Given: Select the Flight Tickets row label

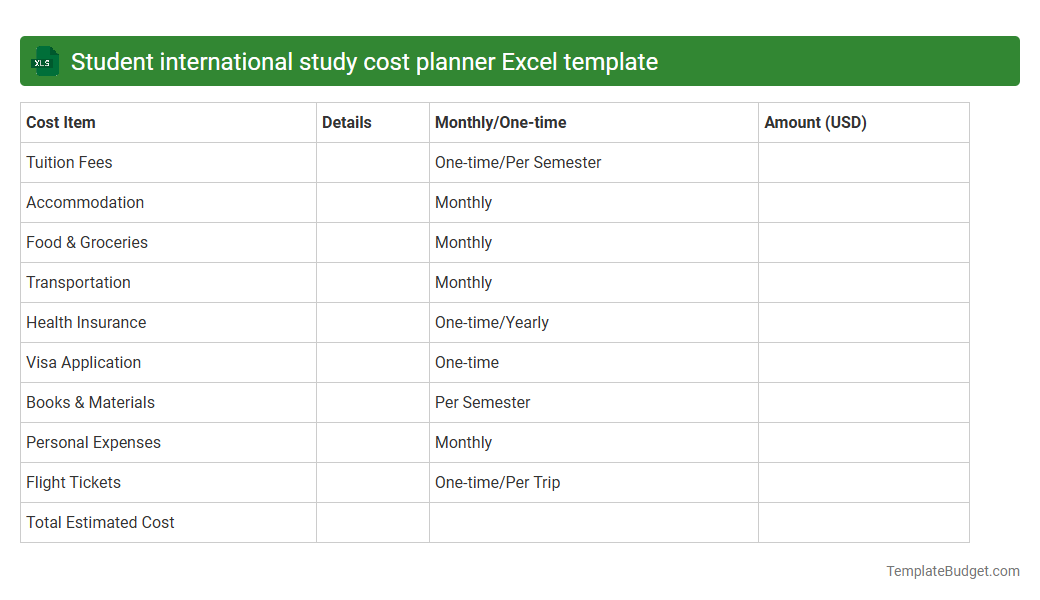Looking at the screenshot, I should point(73,482).
